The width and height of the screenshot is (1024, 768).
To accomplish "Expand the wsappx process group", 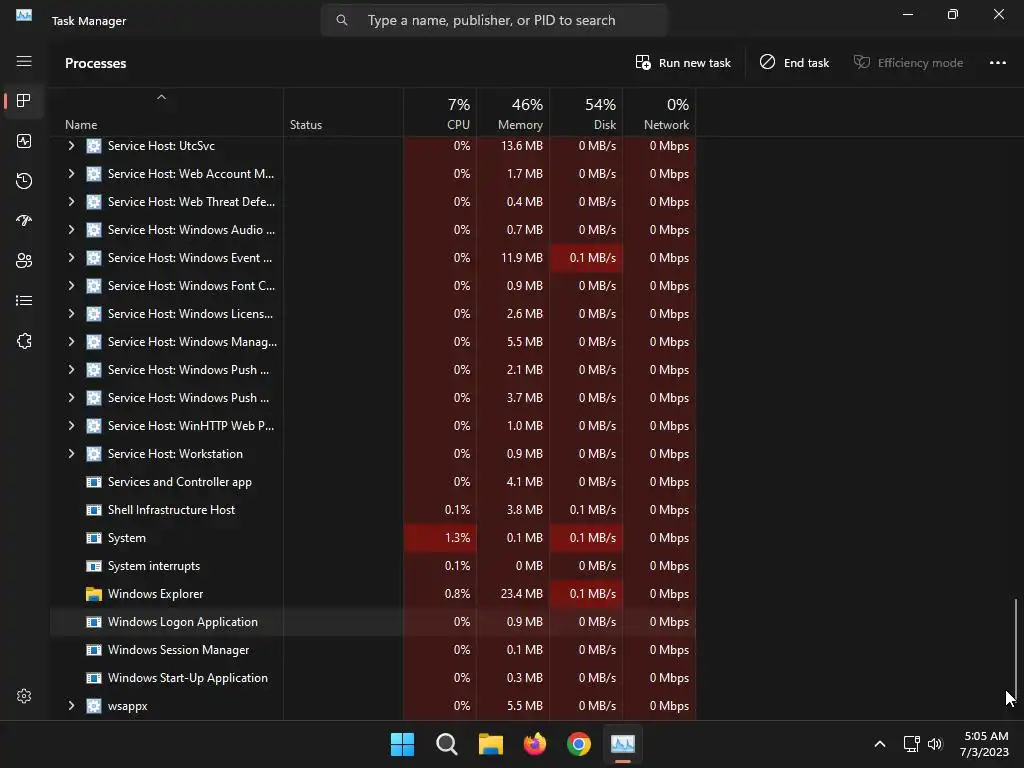I will [71, 706].
